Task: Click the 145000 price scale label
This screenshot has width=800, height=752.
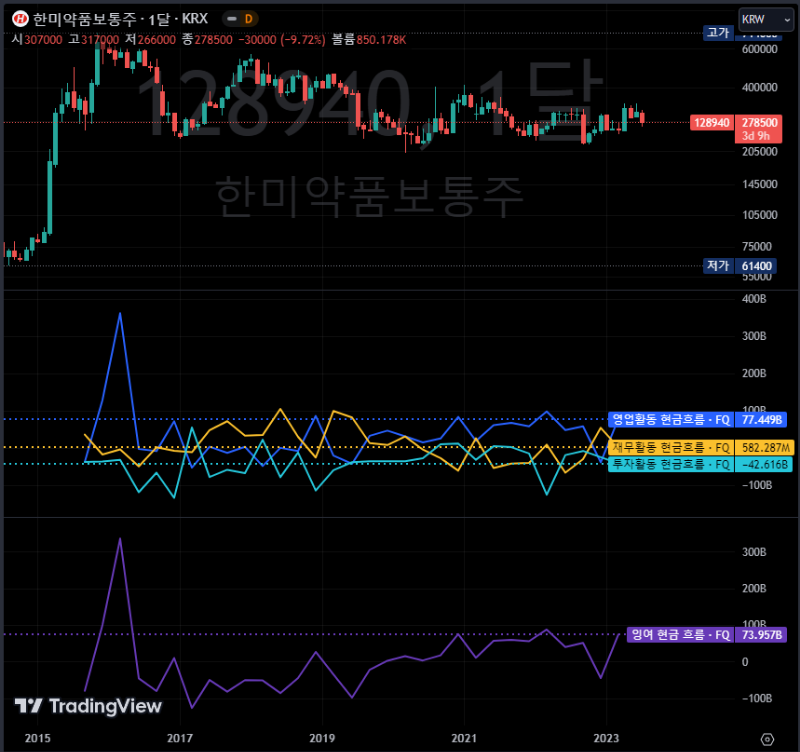Action: [760, 184]
